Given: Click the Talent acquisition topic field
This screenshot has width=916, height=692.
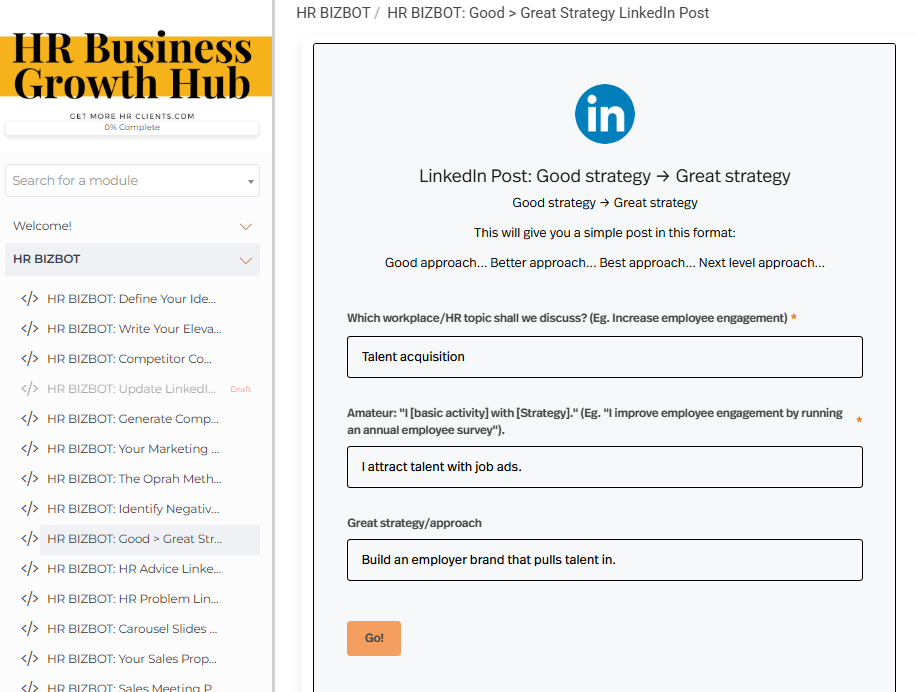Looking at the screenshot, I should click(605, 357).
